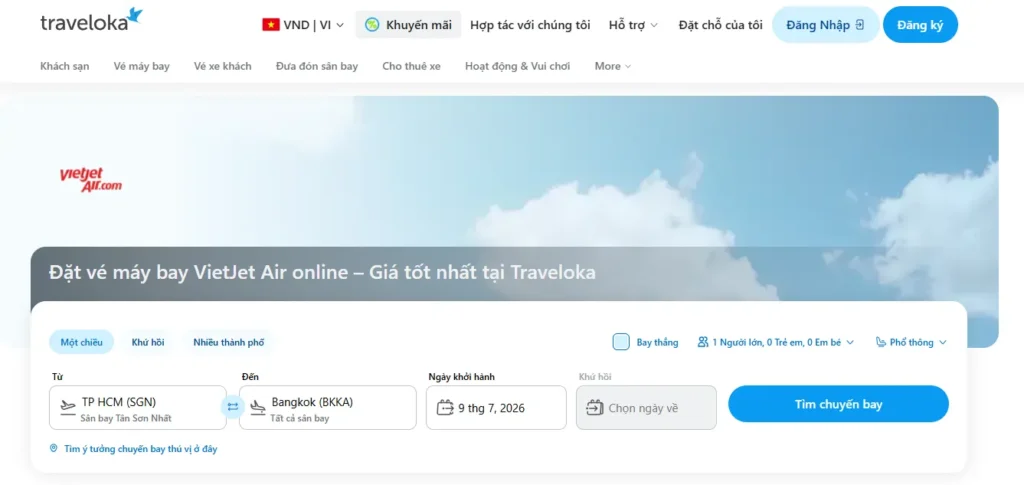Click the 9 thg 7, 2026 date field
The width and height of the screenshot is (1024, 485).
pos(496,407)
